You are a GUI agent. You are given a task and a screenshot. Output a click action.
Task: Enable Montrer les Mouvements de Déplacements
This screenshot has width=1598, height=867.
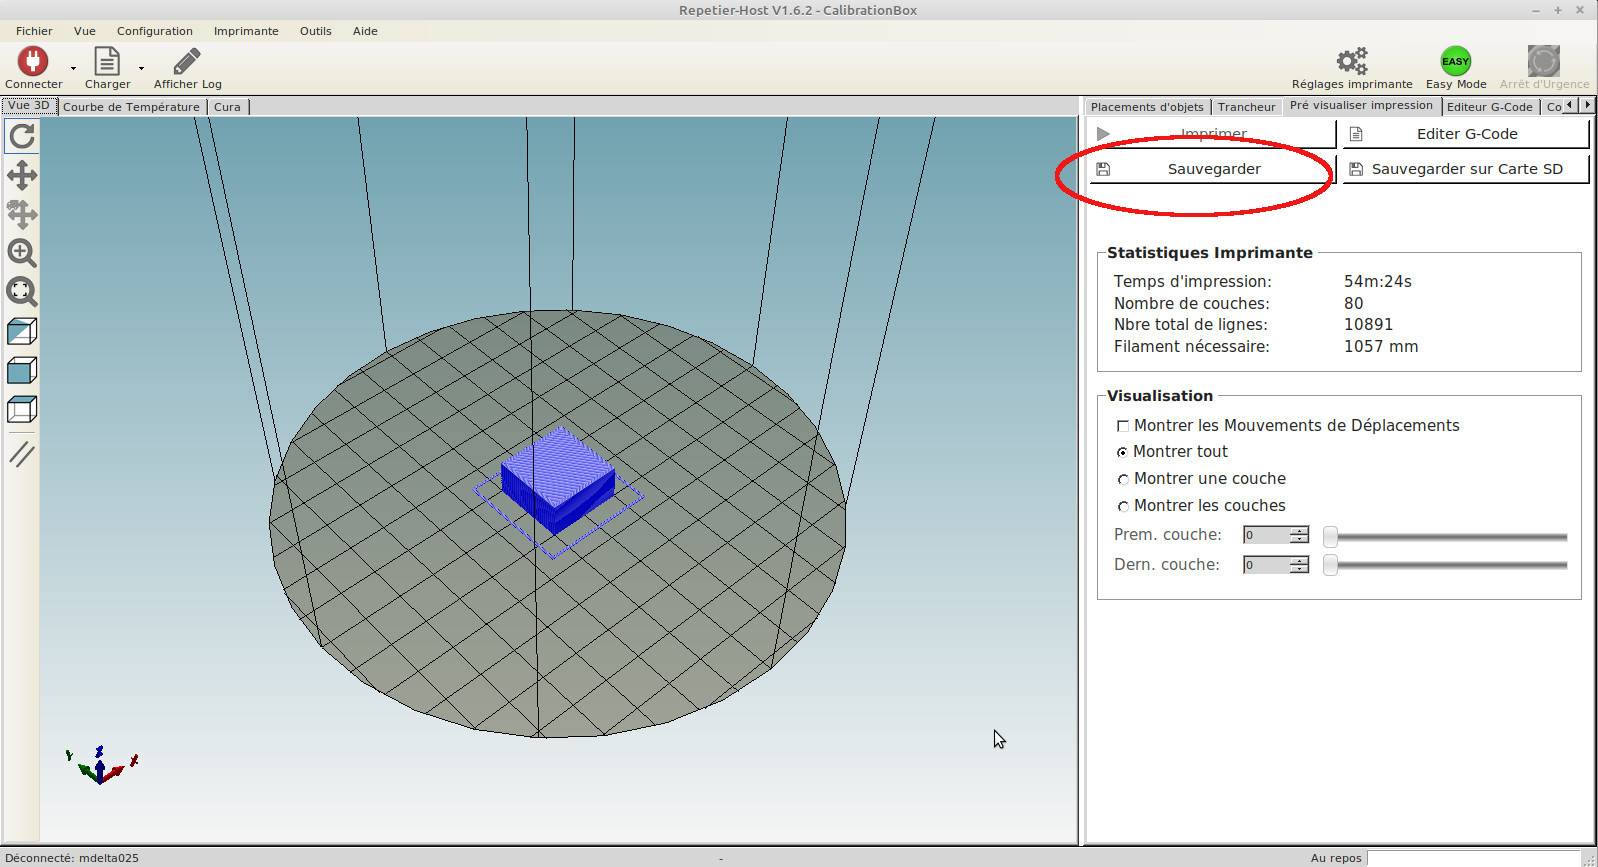(x=1123, y=426)
